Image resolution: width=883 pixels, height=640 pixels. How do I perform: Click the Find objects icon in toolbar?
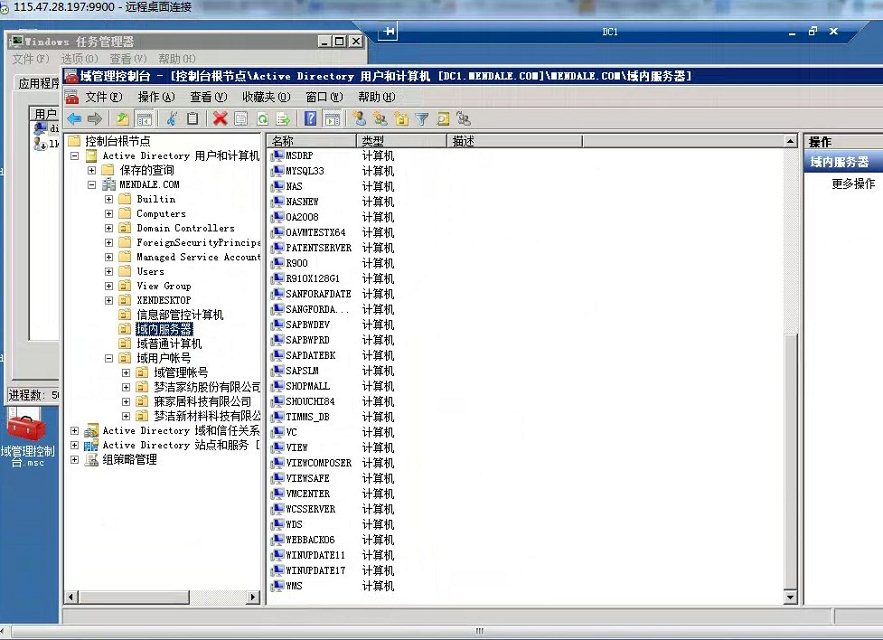point(443,118)
